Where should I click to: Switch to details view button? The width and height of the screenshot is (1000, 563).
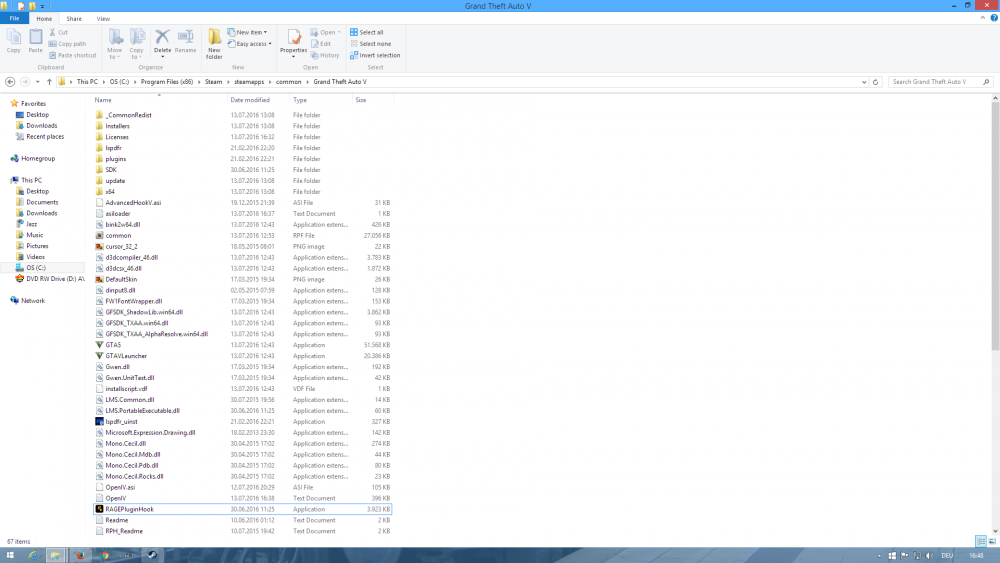981,541
